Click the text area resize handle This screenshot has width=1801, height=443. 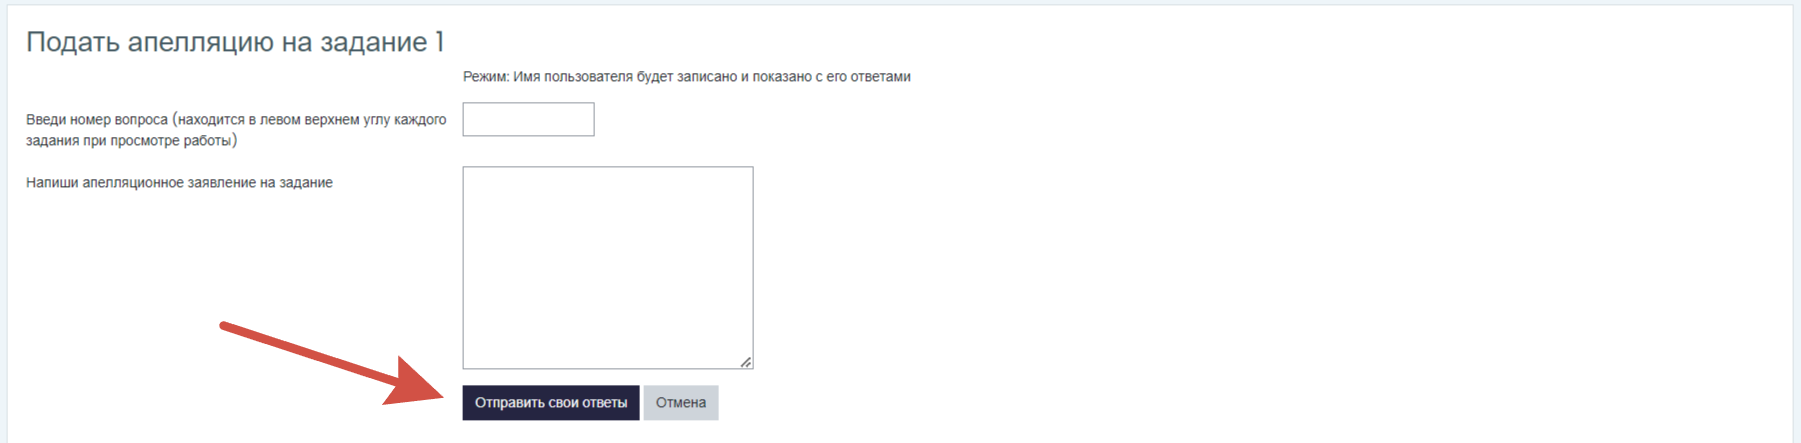coord(746,362)
